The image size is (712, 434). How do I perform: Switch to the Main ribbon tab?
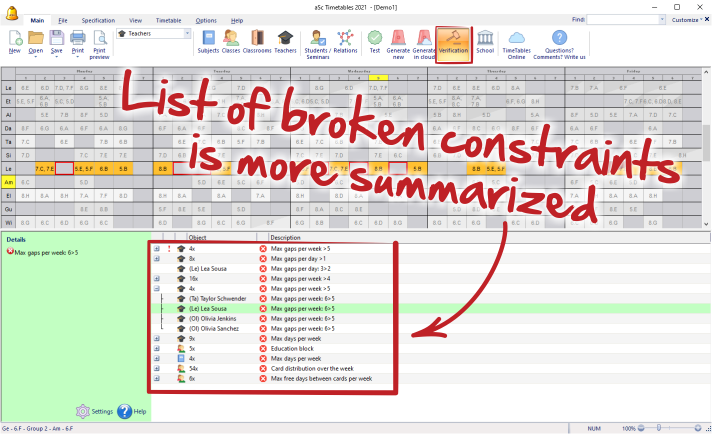(x=37, y=20)
